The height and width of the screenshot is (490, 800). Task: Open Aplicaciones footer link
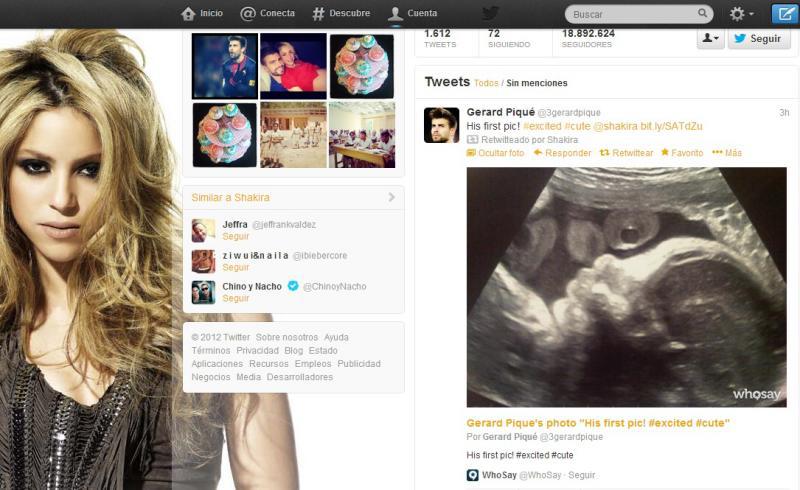point(217,364)
